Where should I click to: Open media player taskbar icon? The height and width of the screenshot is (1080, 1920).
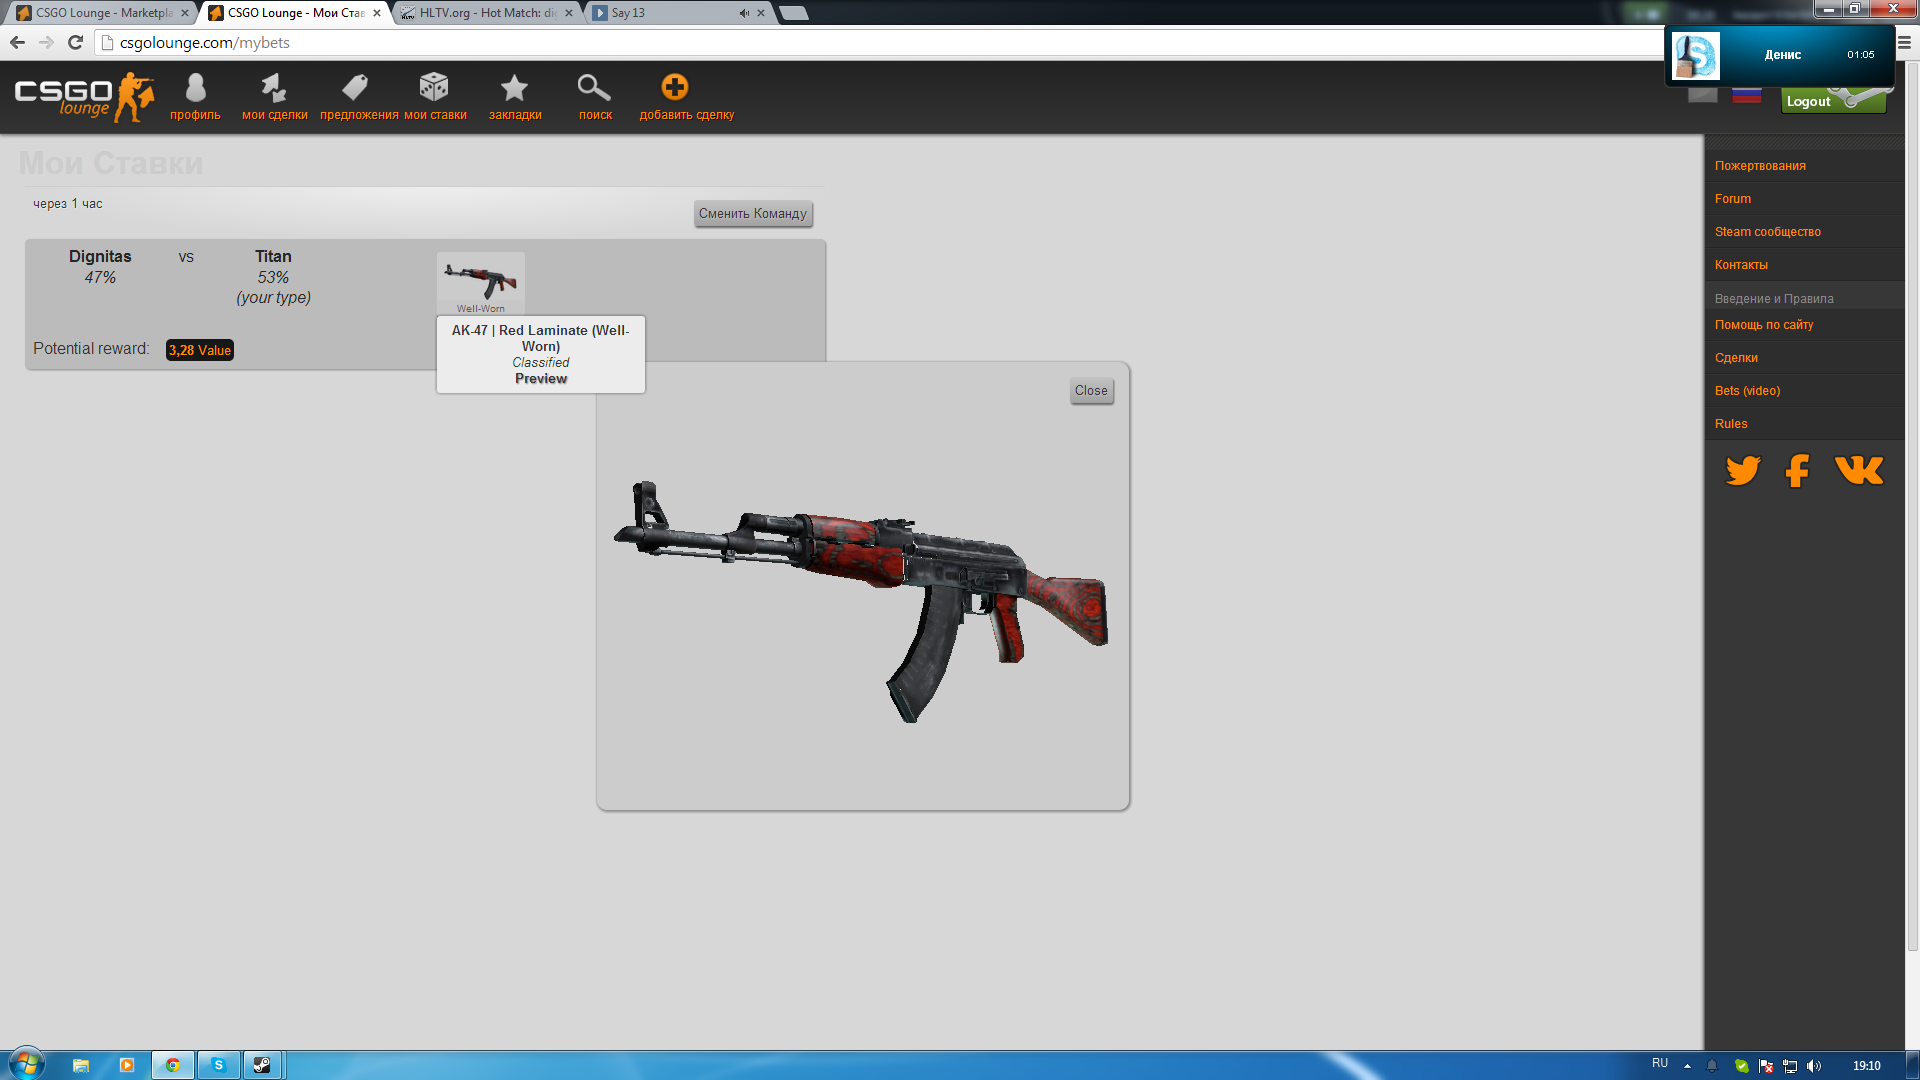(x=127, y=1065)
